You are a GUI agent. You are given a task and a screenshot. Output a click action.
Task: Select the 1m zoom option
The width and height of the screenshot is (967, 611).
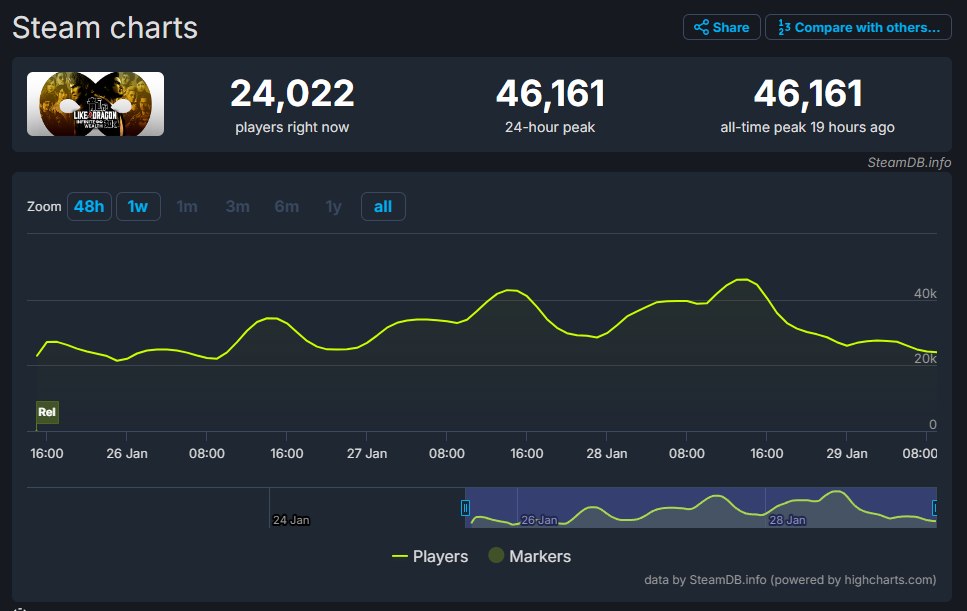187,207
